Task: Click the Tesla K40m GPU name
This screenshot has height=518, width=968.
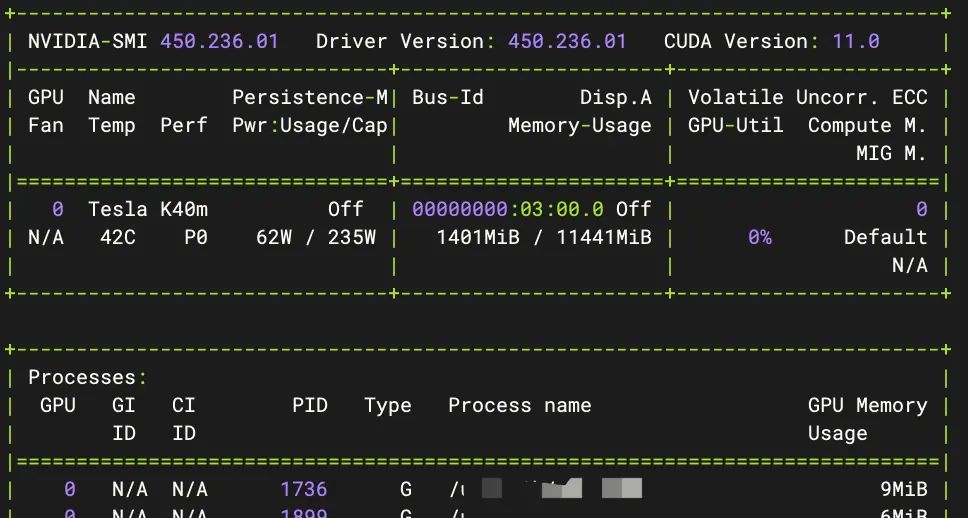Action: click(148, 209)
